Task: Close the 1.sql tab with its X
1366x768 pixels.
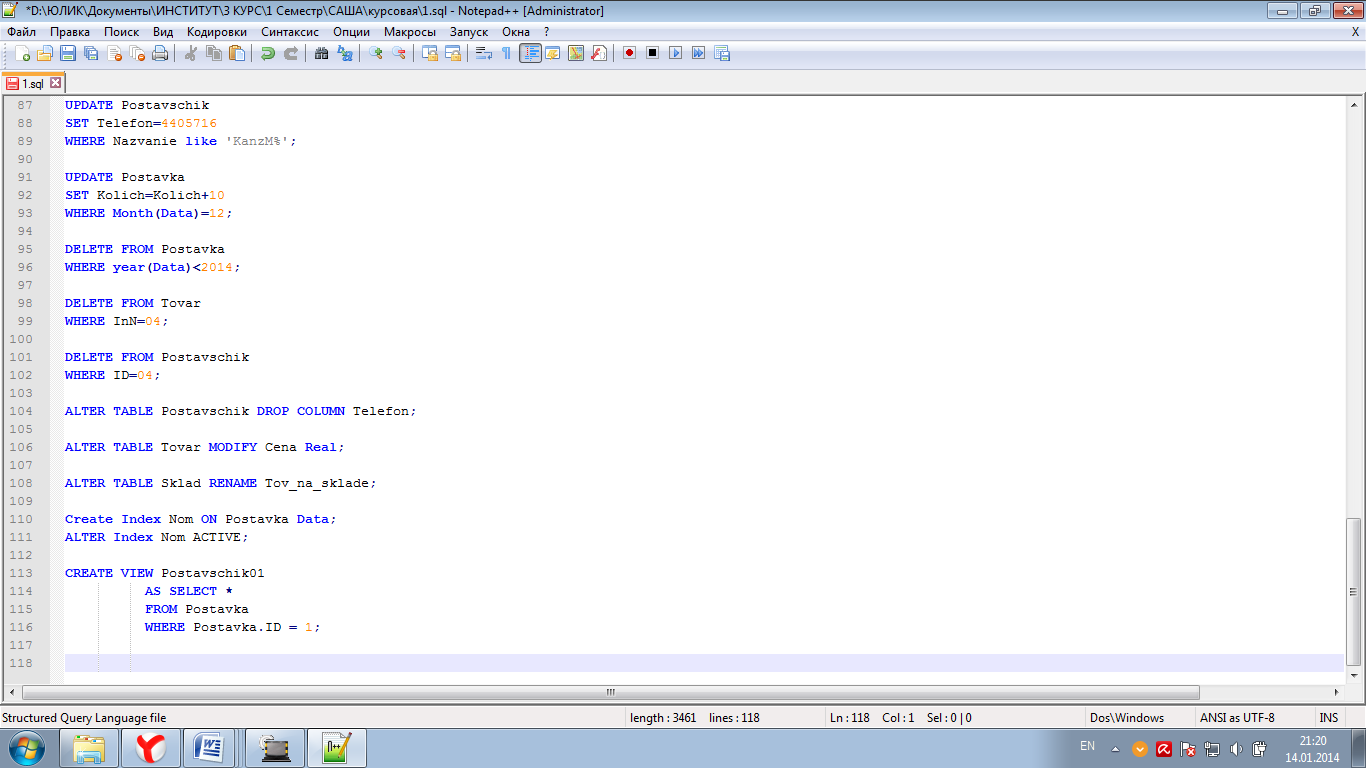Action: [x=56, y=83]
